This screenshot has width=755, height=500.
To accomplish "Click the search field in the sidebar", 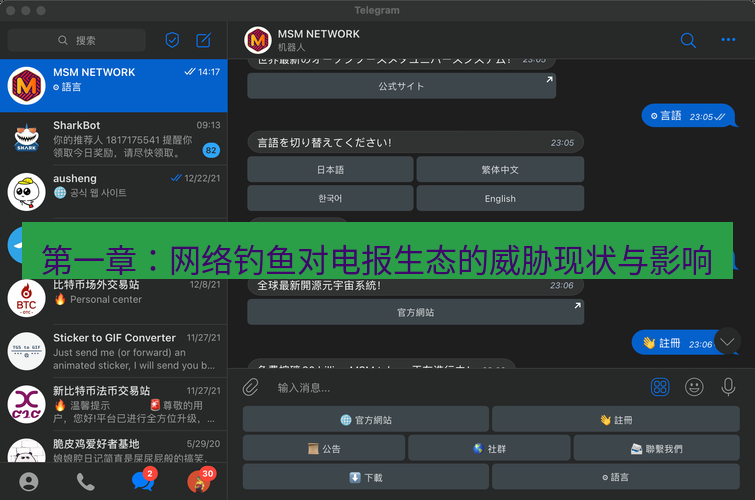I will (77, 40).
